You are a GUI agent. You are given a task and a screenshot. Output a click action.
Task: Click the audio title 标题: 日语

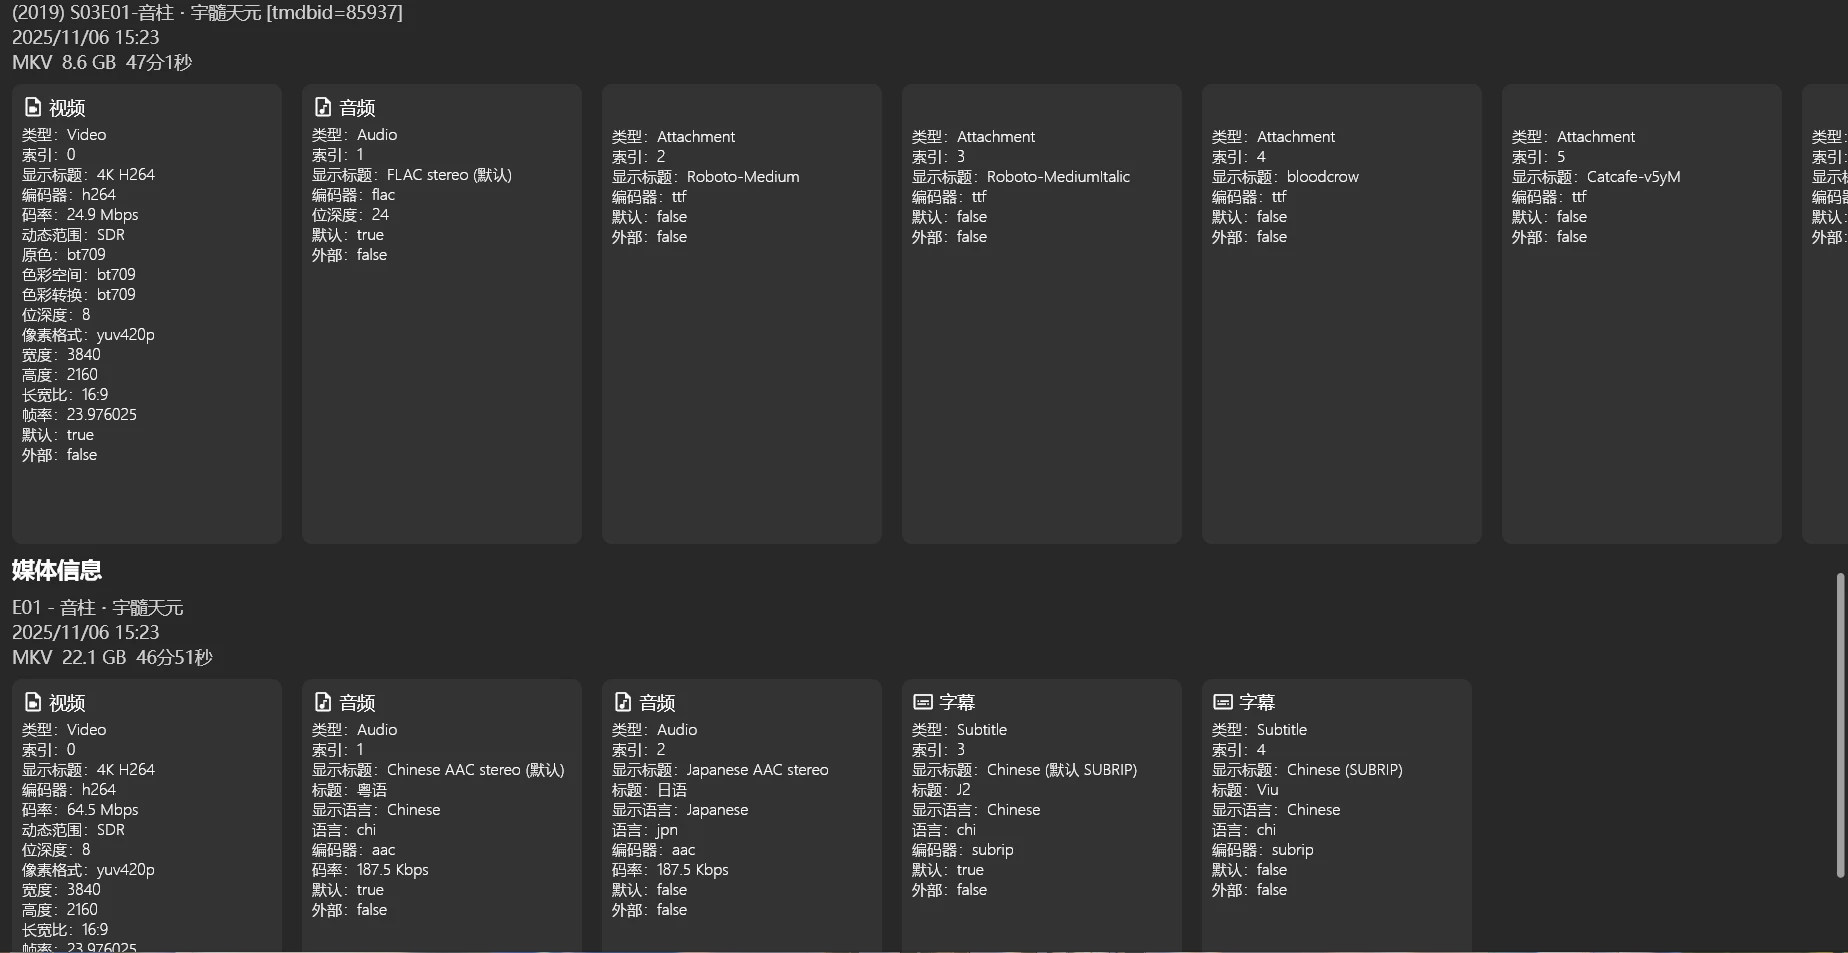coord(649,790)
